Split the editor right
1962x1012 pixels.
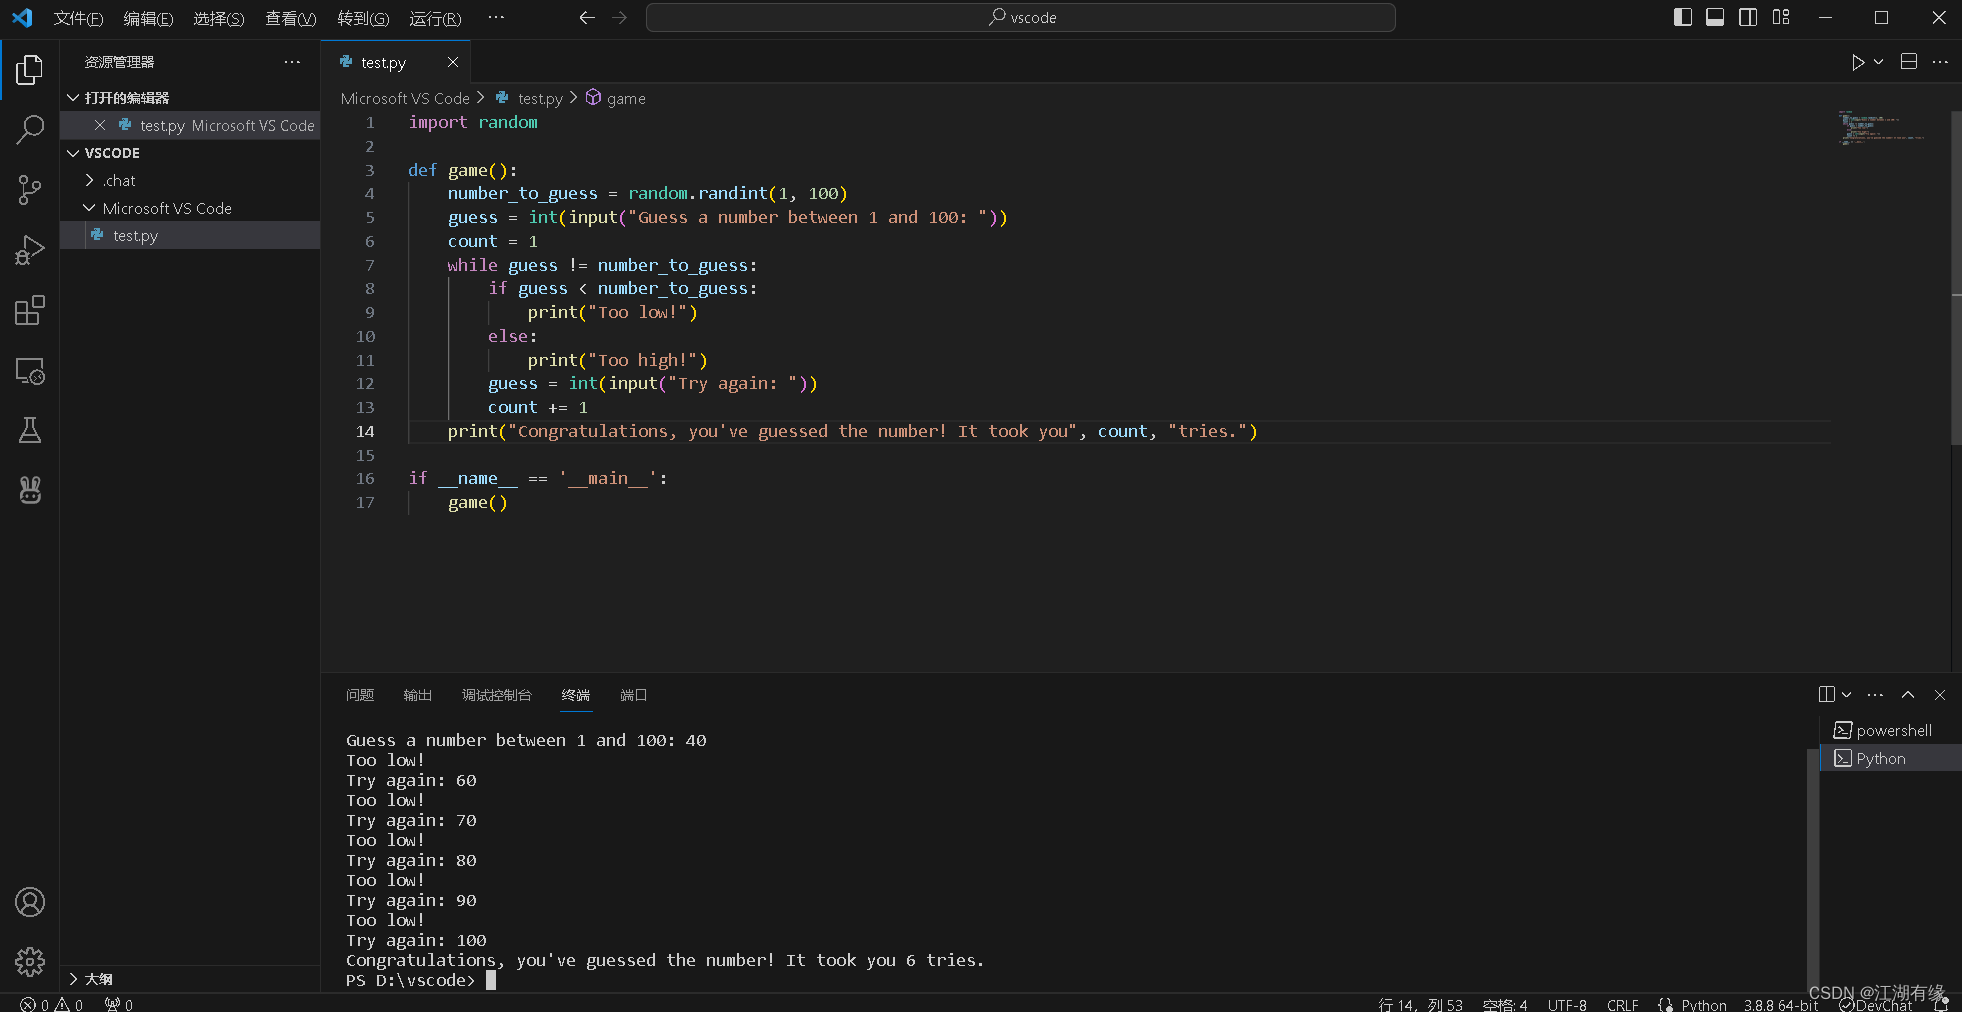[x=1908, y=62]
